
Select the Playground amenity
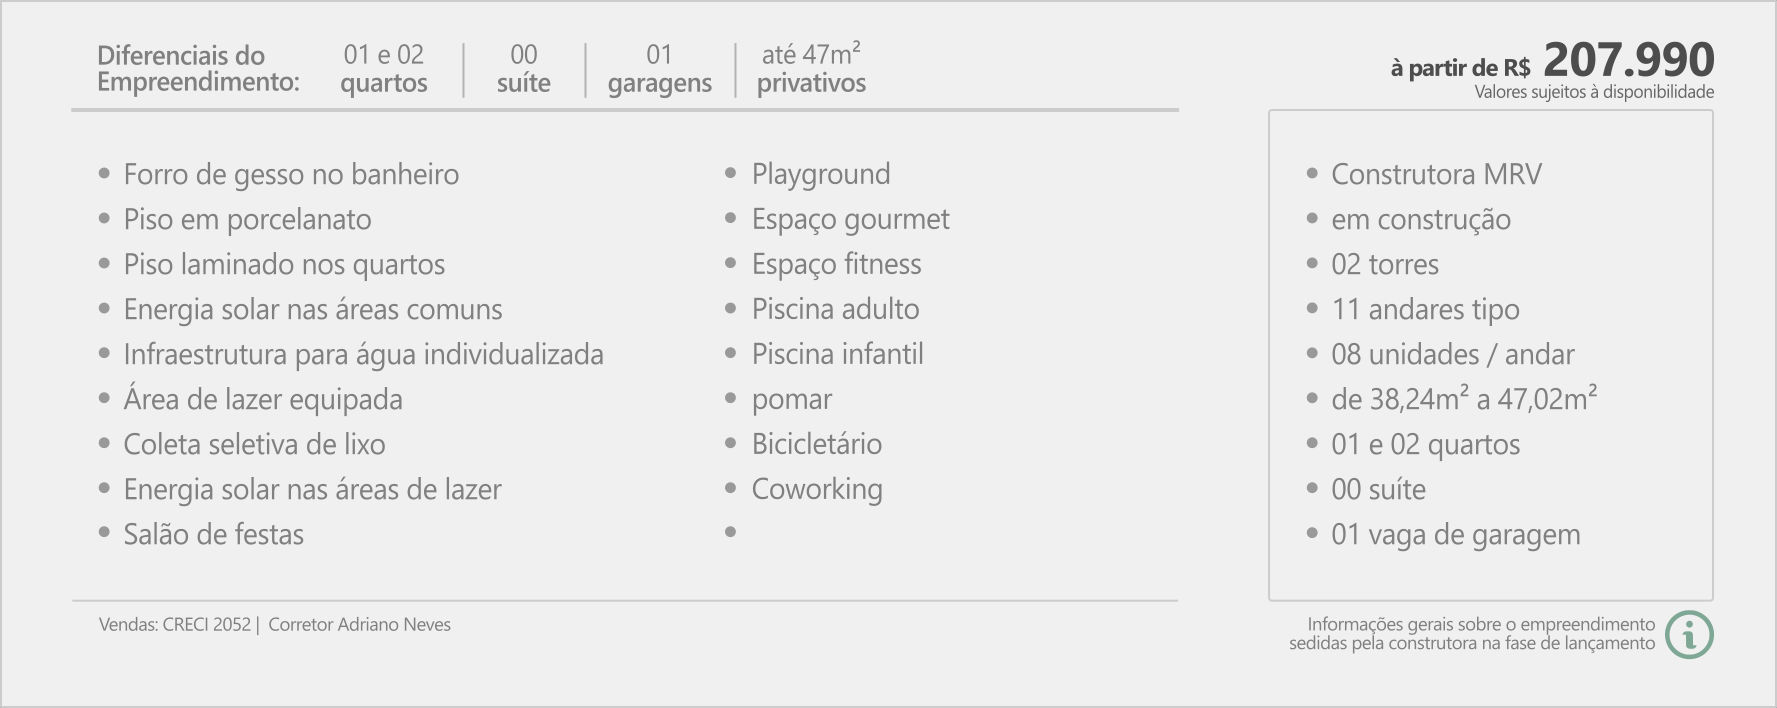[x=821, y=174]
